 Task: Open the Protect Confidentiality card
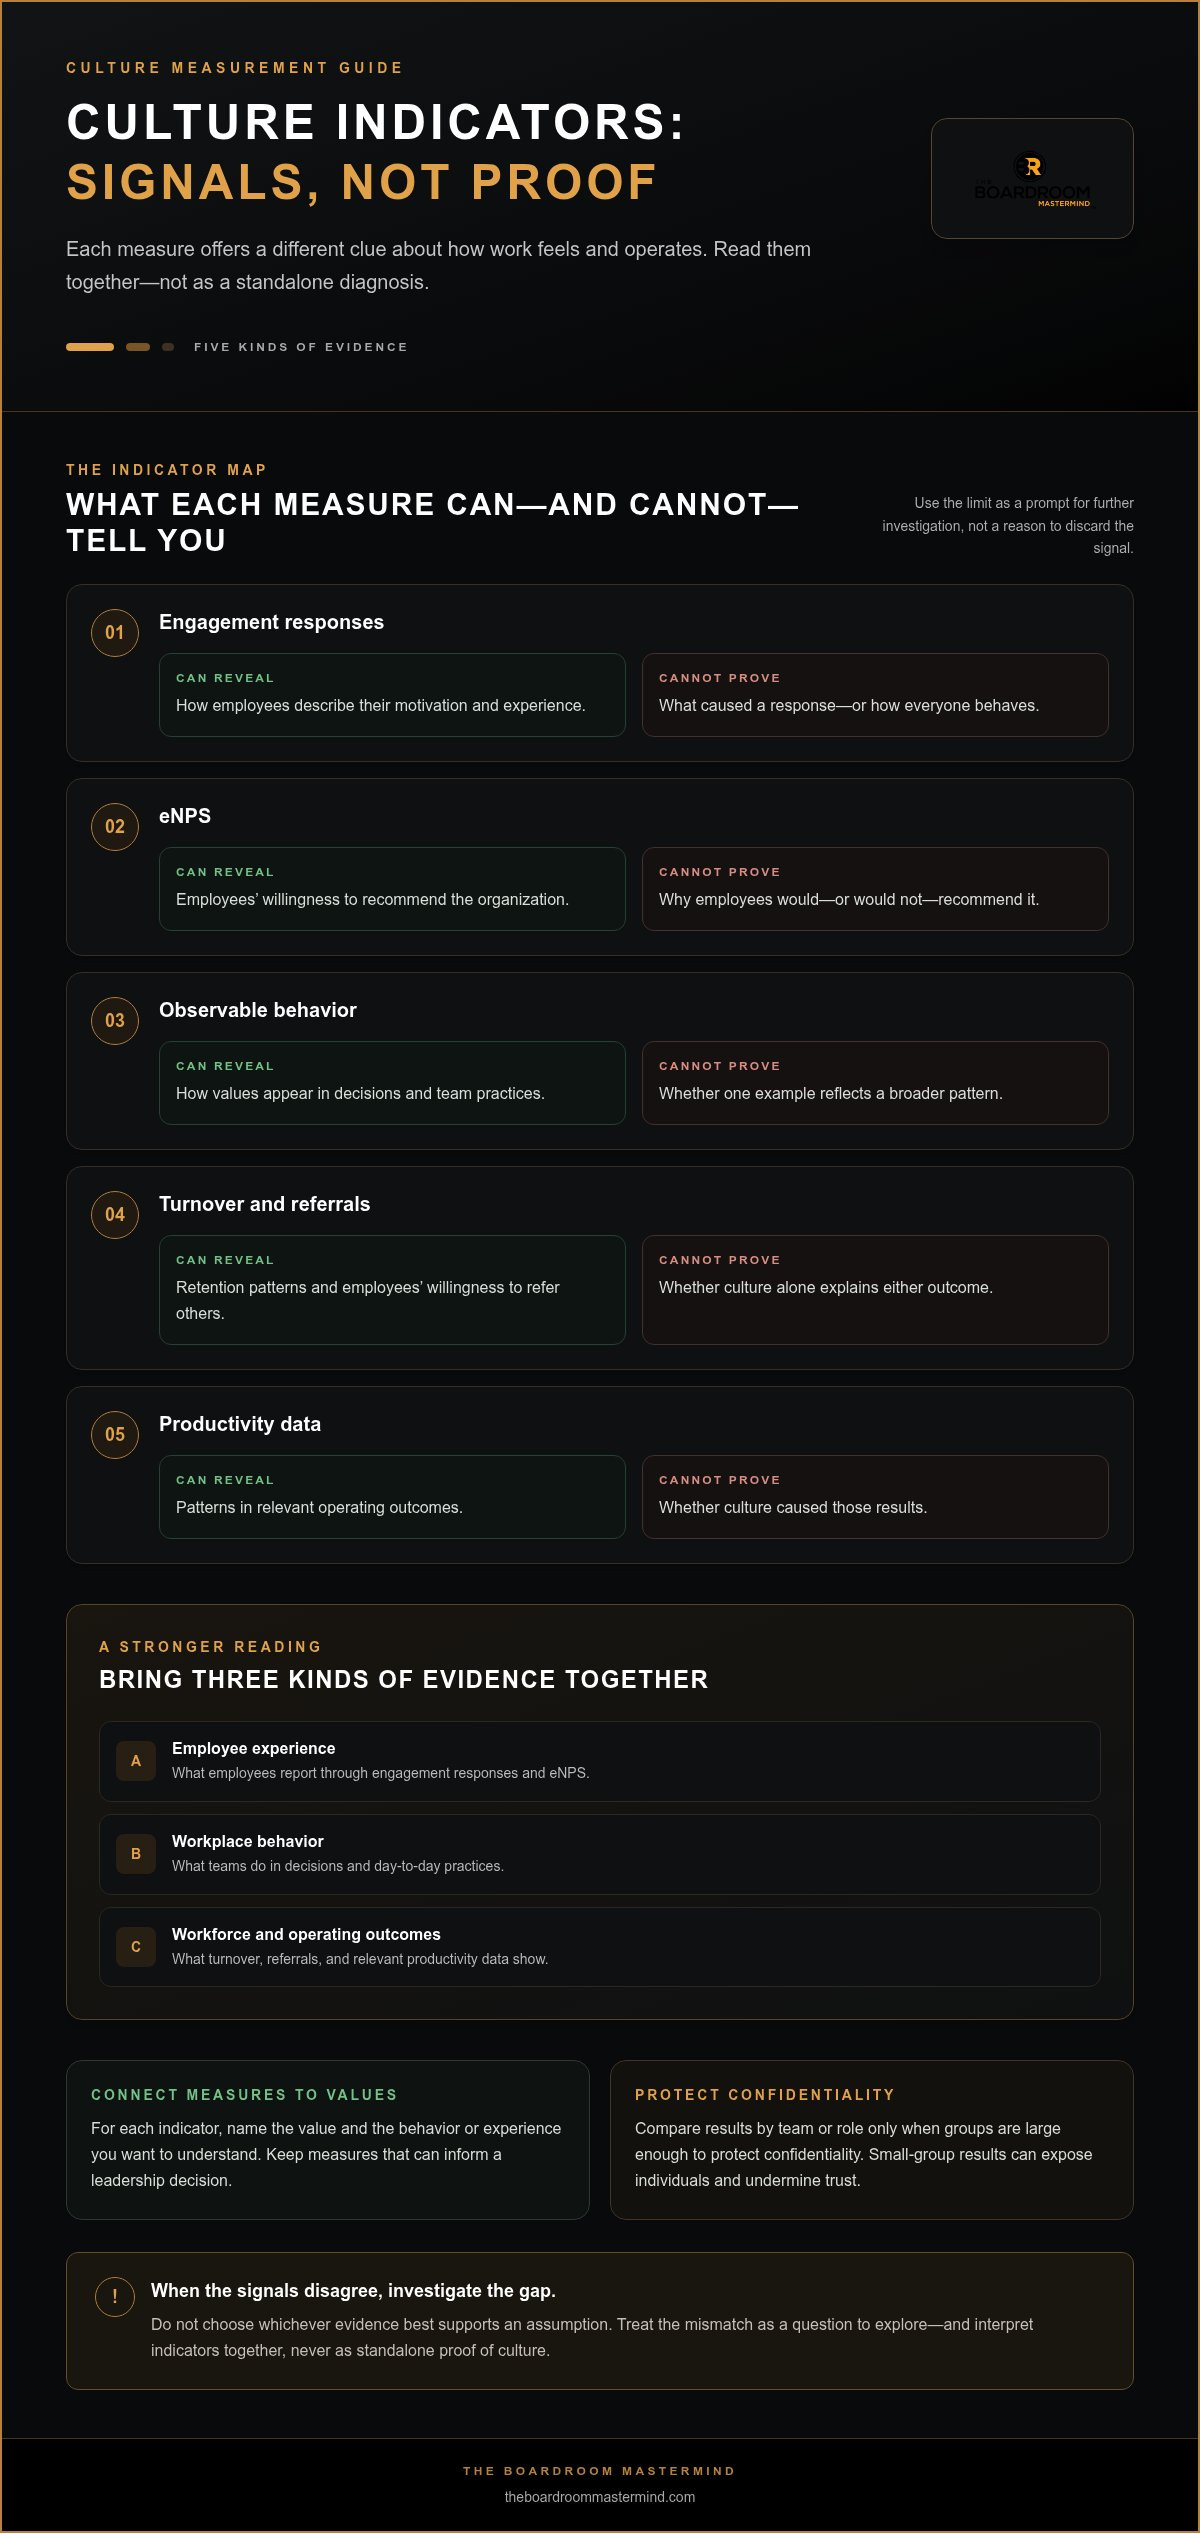pos(872,2140)
